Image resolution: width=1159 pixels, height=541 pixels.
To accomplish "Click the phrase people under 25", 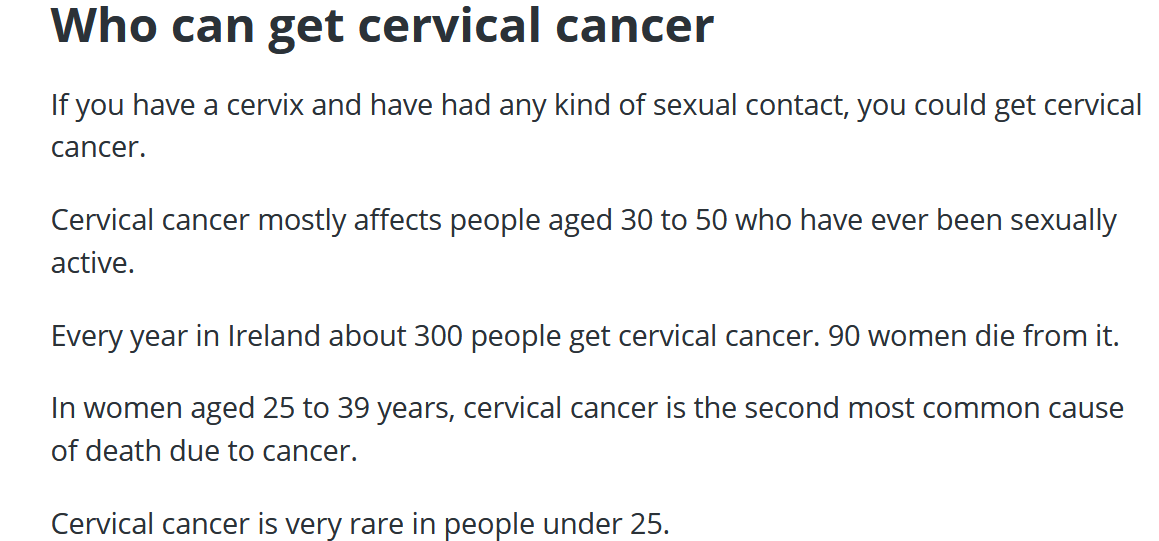I will pyautogui.click(x=556, y=523).
